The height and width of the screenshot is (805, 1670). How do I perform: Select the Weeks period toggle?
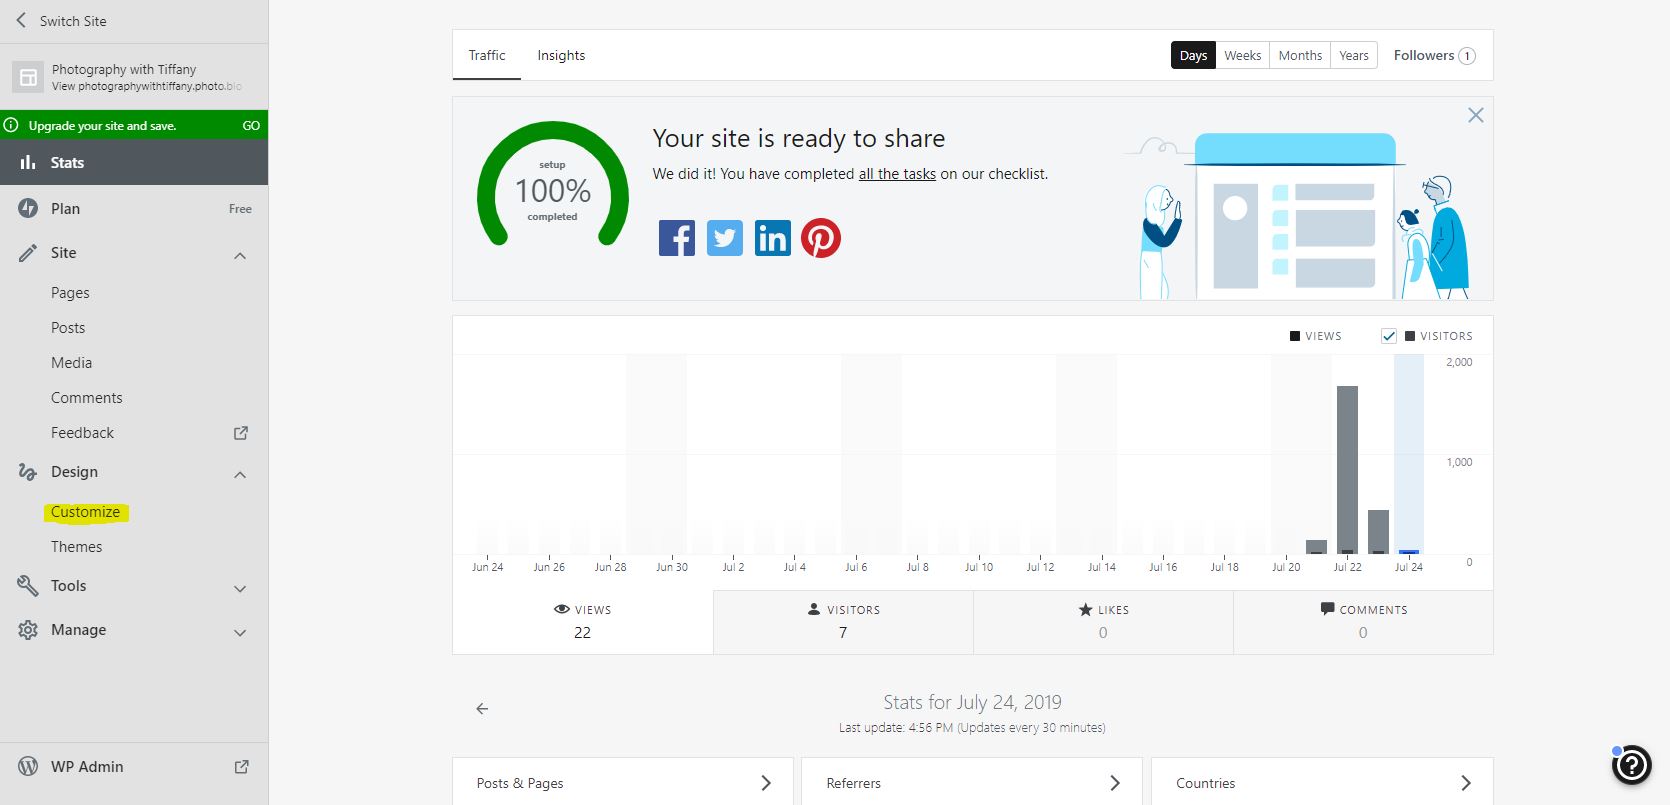coord(1242,55)
